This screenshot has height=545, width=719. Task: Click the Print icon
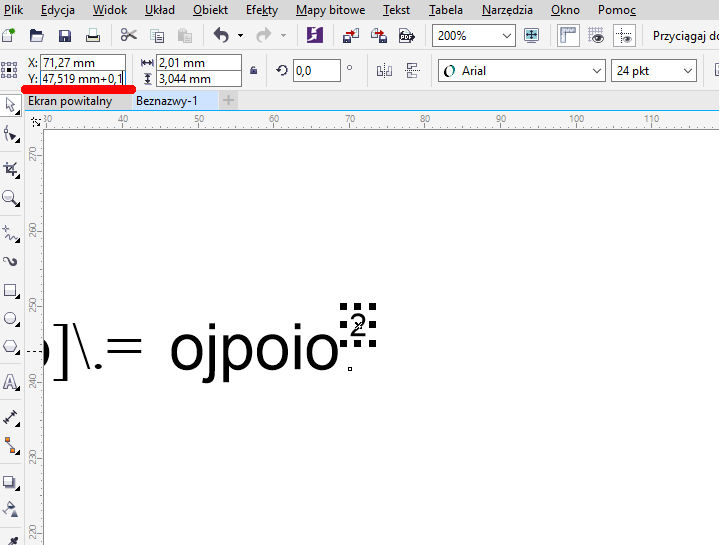(92, 36)
